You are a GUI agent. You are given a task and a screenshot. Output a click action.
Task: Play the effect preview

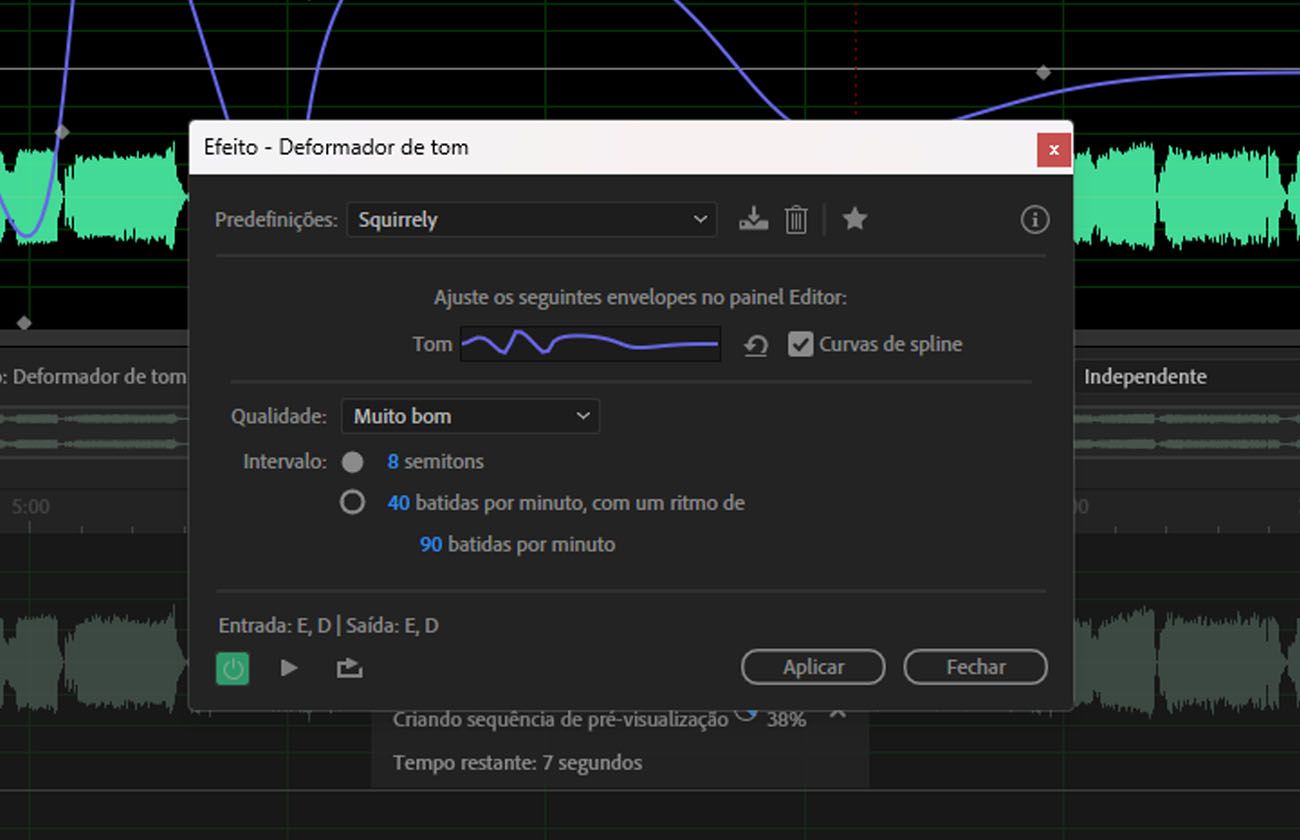click(x=289, y=667)
